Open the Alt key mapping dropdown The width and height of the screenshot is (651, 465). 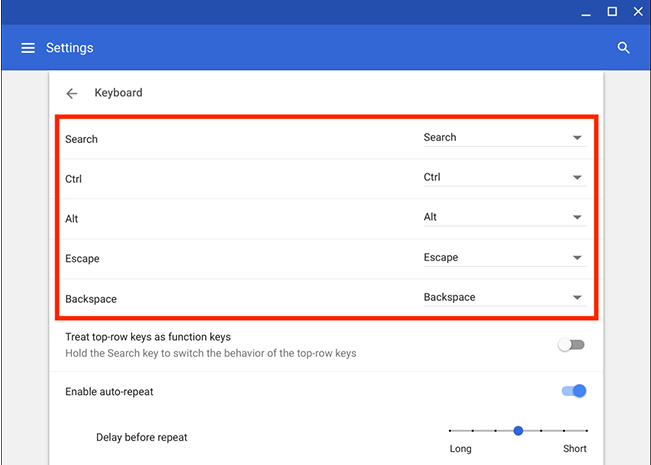[505, 218]
